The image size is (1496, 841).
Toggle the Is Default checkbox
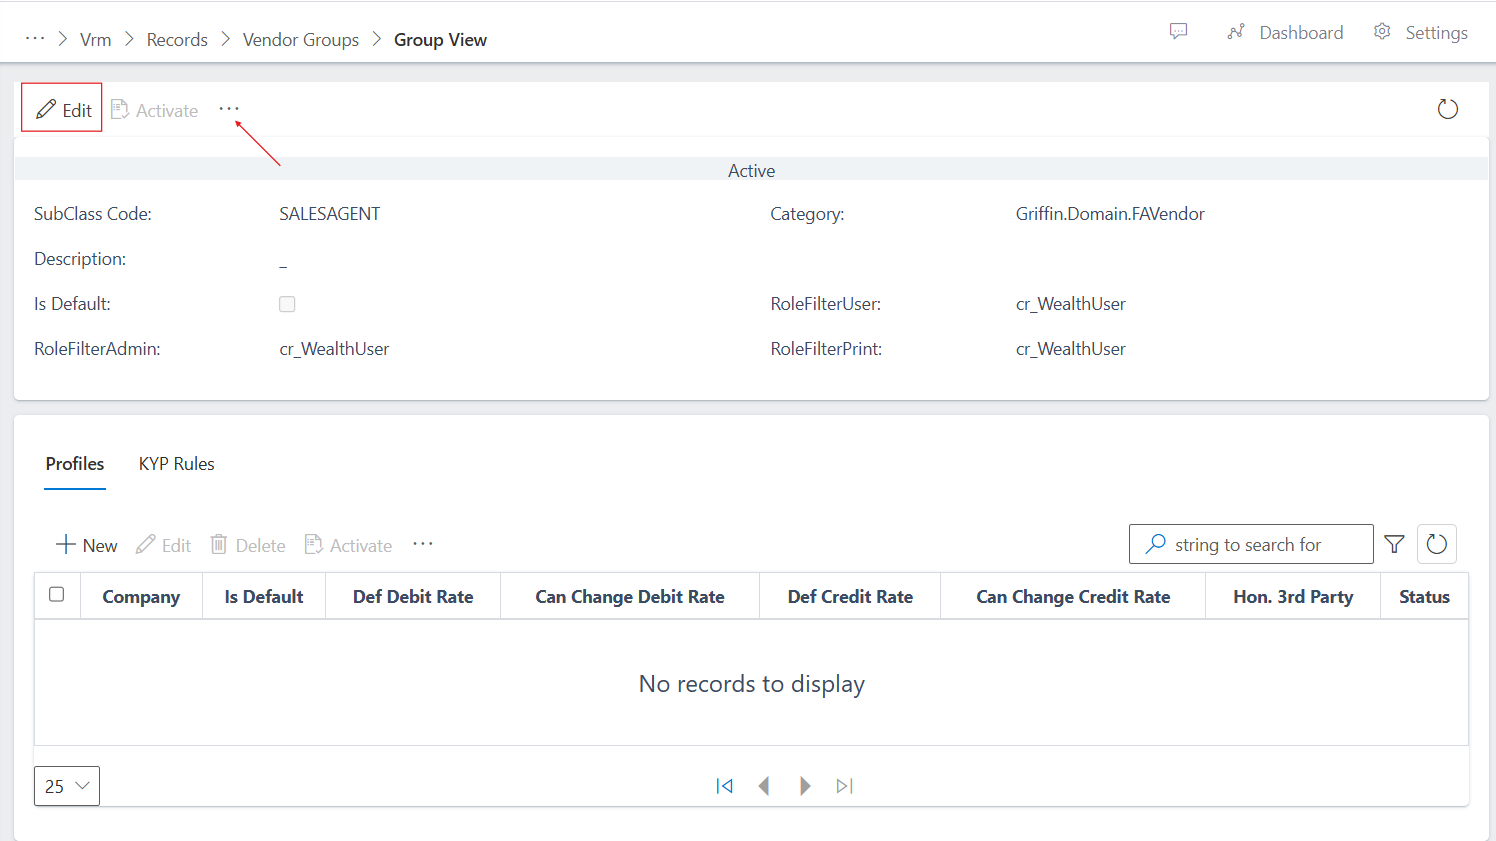click(x=287, y=304)
